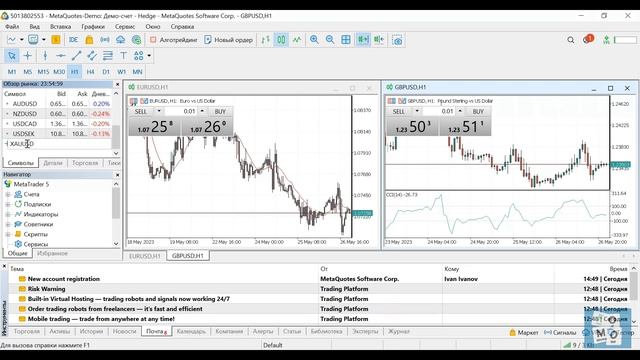Open the Графики menu
The height and width of the screenshot is (360, 640).
tap(93, 27)
